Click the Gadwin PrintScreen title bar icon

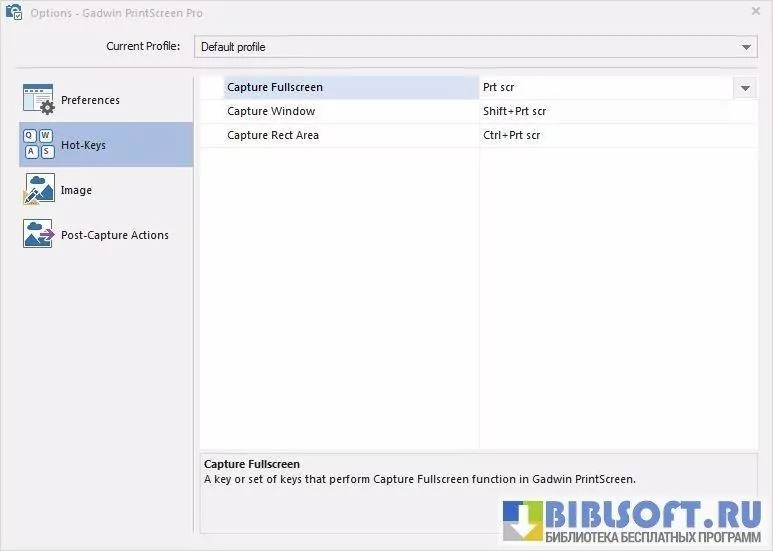pos(14,12)
